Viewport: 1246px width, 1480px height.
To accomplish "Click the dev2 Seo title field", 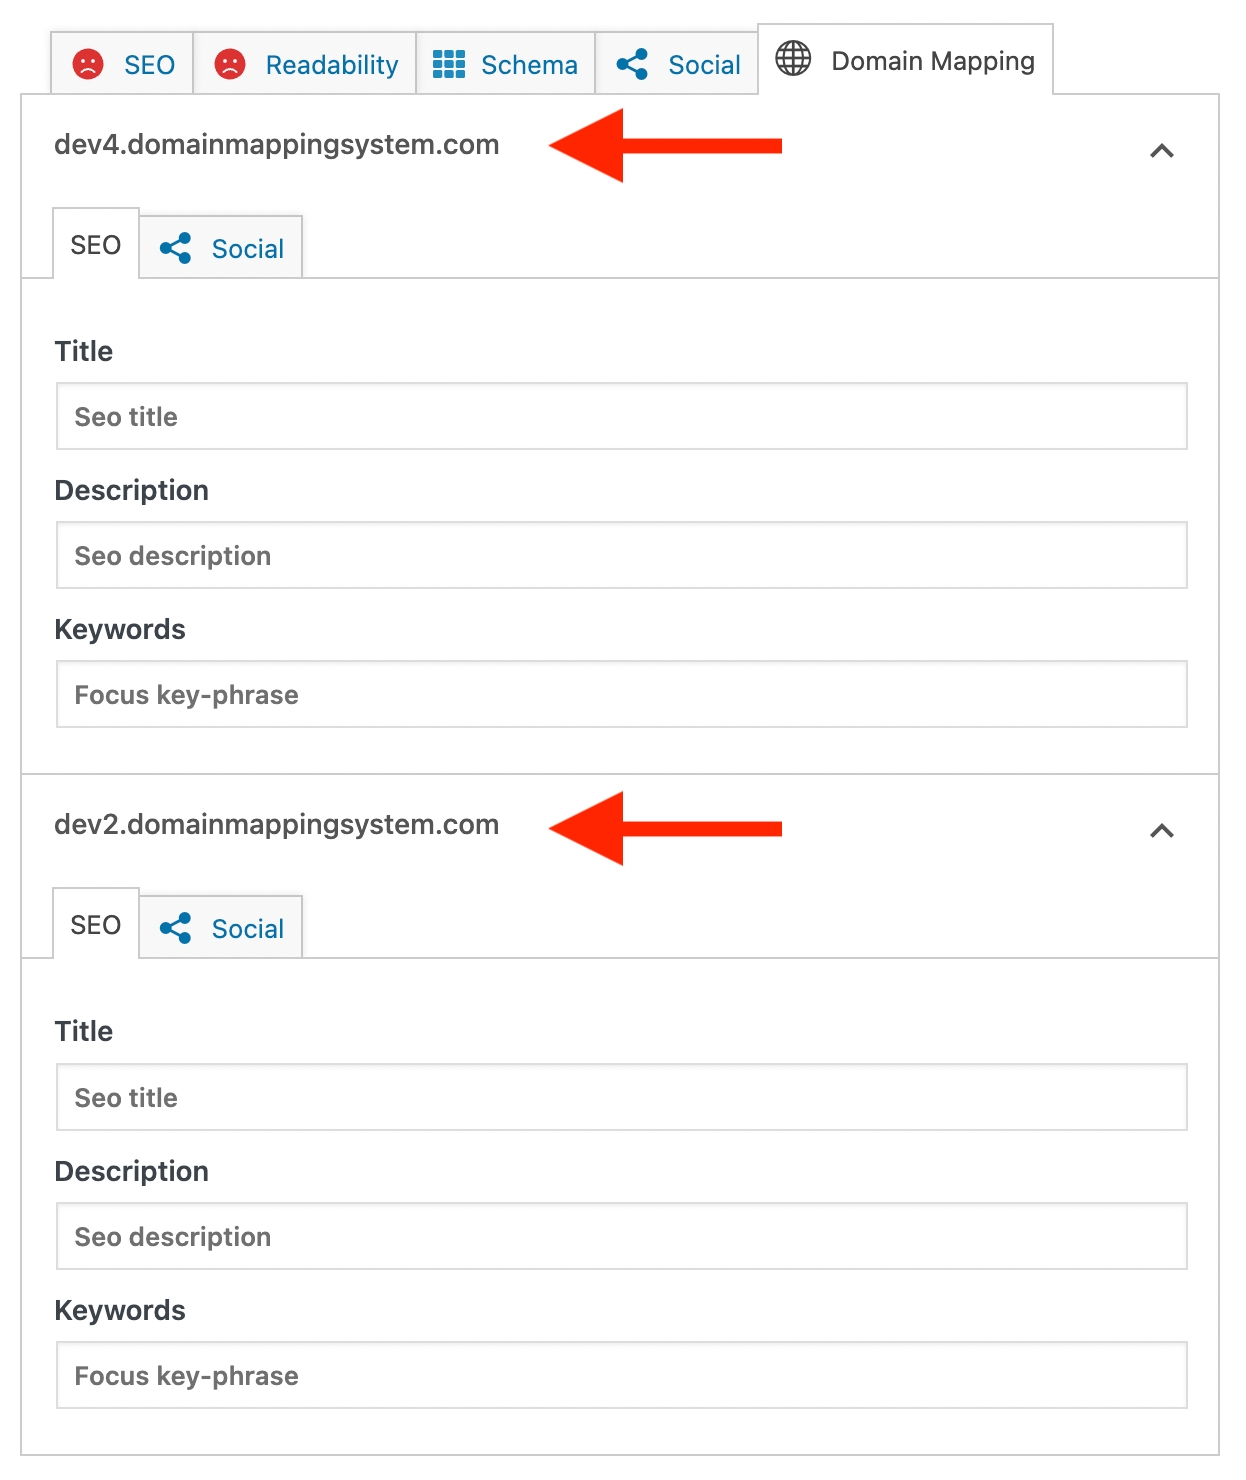I will pos(621,1098).
